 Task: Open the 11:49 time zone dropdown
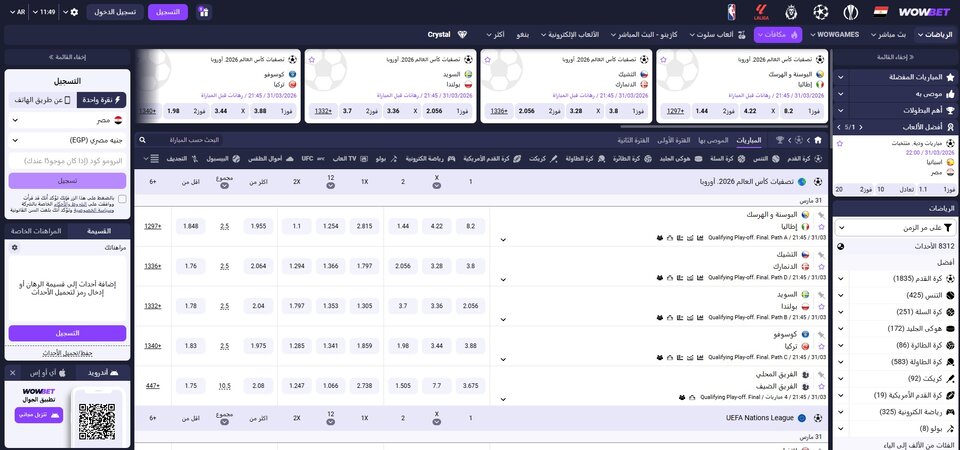click(43, 12)
